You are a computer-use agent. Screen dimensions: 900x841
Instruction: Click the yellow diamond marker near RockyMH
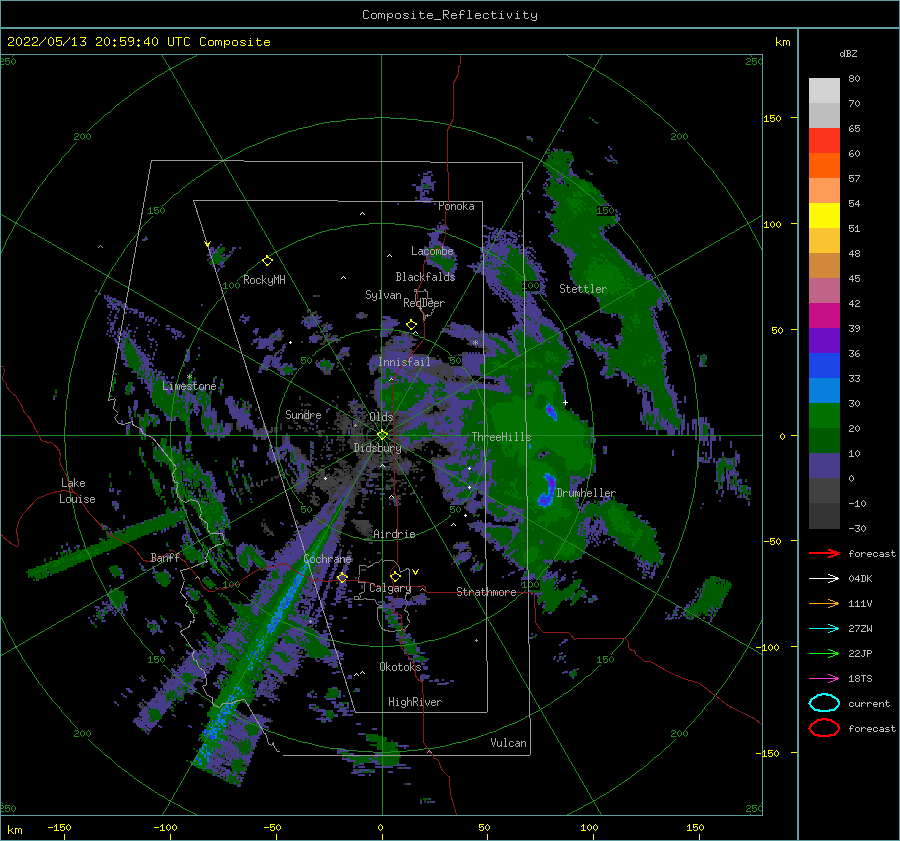click(267, 261)
